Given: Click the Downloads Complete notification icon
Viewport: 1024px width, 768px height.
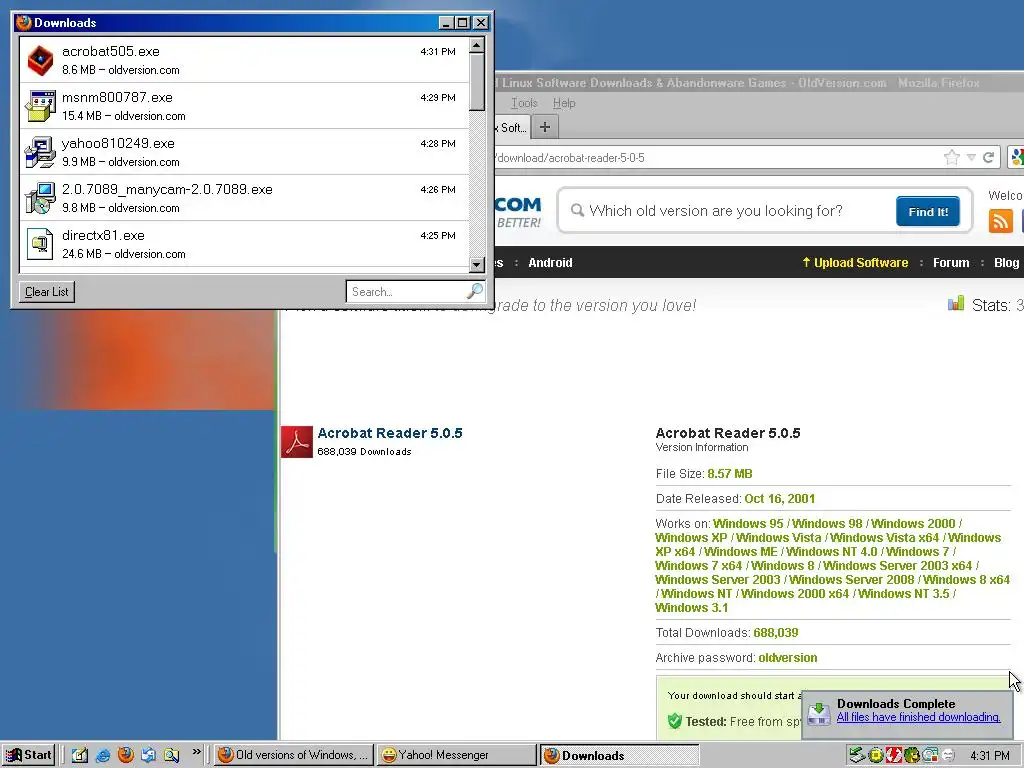Looking at the screenshot, I should [819, 712].
